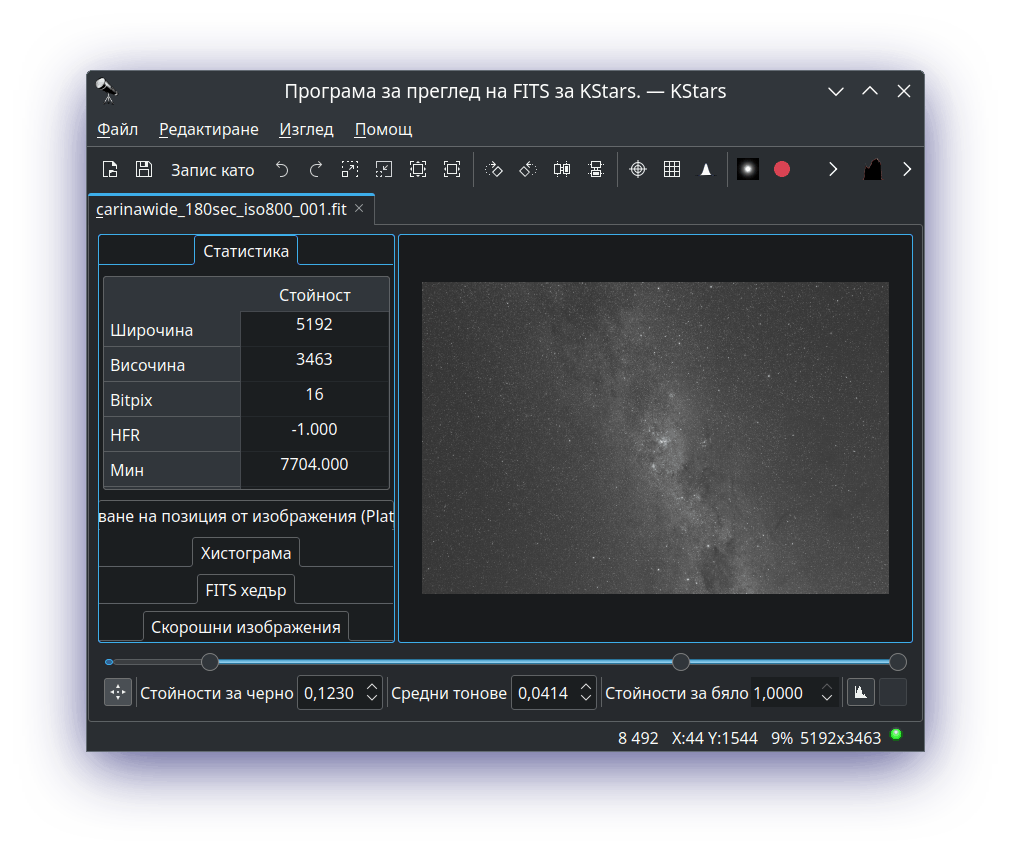The image size is (1011, 854).
Task: Open the histogram toolbar icon
Action: pos(873,170)
